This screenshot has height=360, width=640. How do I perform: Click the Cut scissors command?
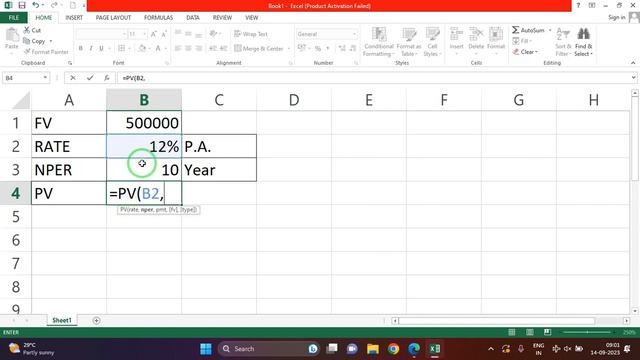[32, 30]
